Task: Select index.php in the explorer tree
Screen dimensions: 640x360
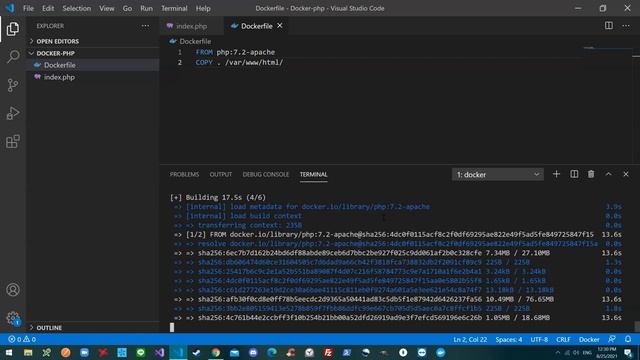Action: click(93, 77)
